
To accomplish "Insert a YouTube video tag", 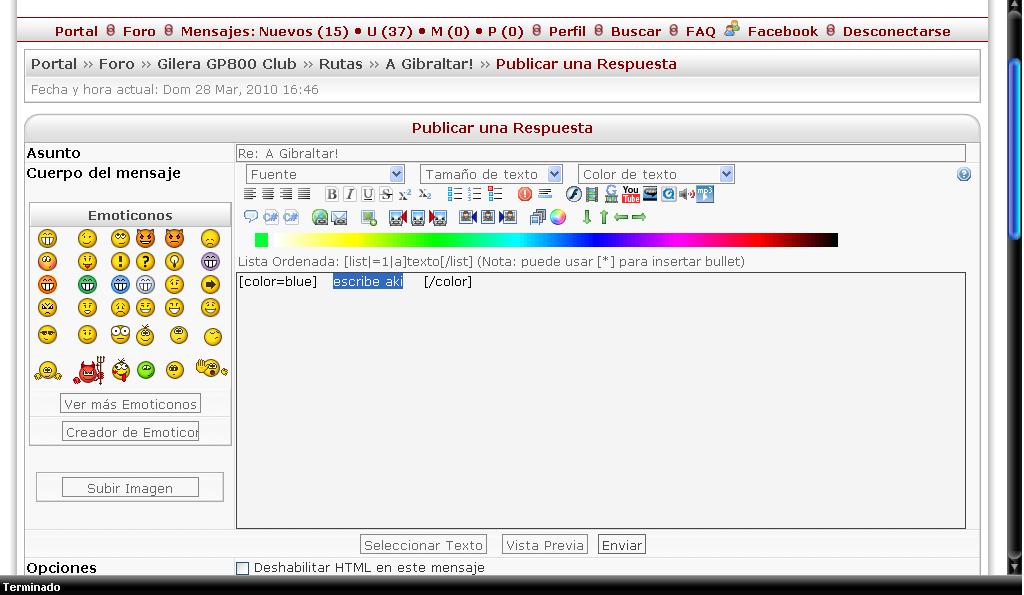I will pyautogui.click(x=631, y=194).
